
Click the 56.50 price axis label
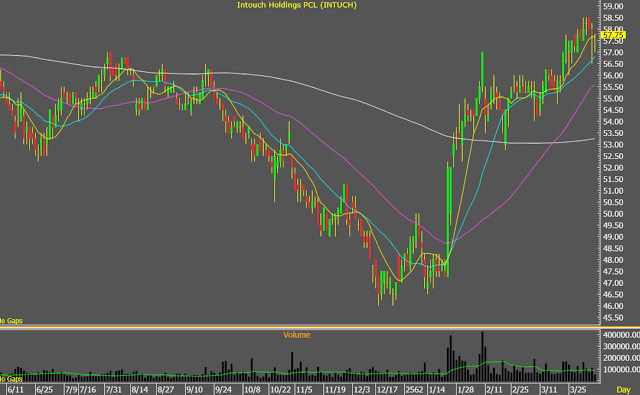[x=613, y=64]
